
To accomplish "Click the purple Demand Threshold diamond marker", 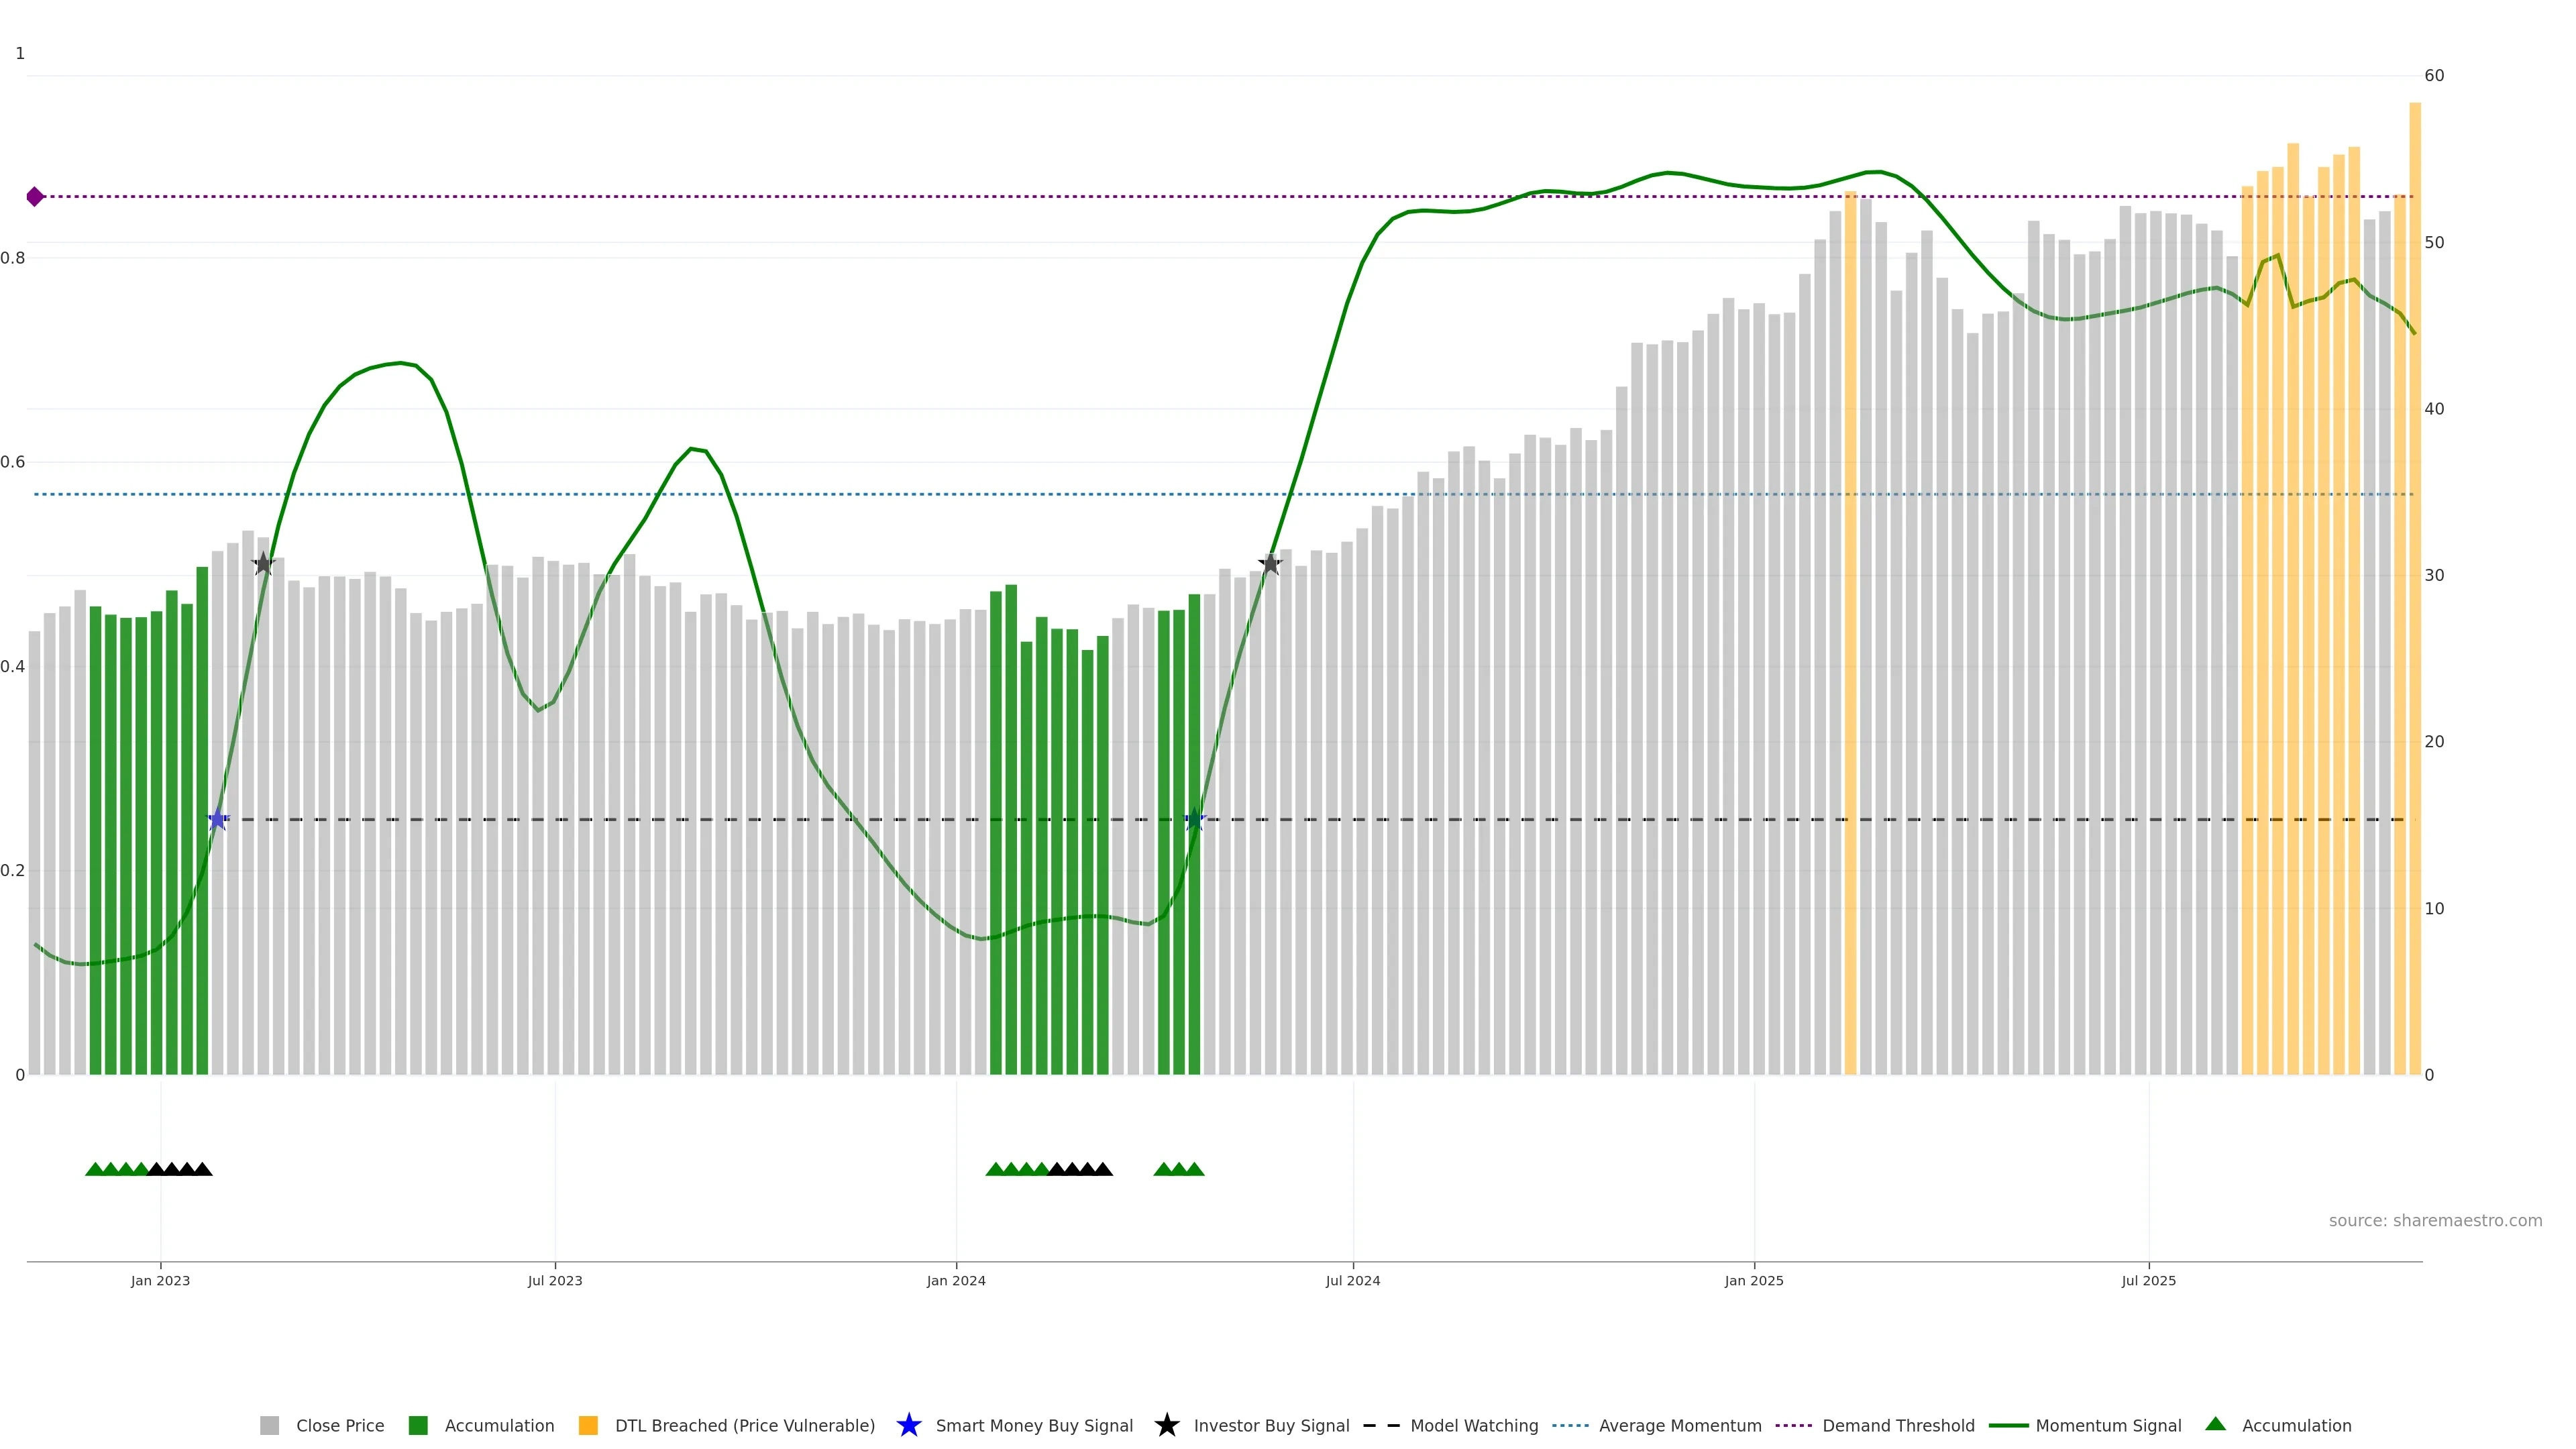I will pos(35,197).
